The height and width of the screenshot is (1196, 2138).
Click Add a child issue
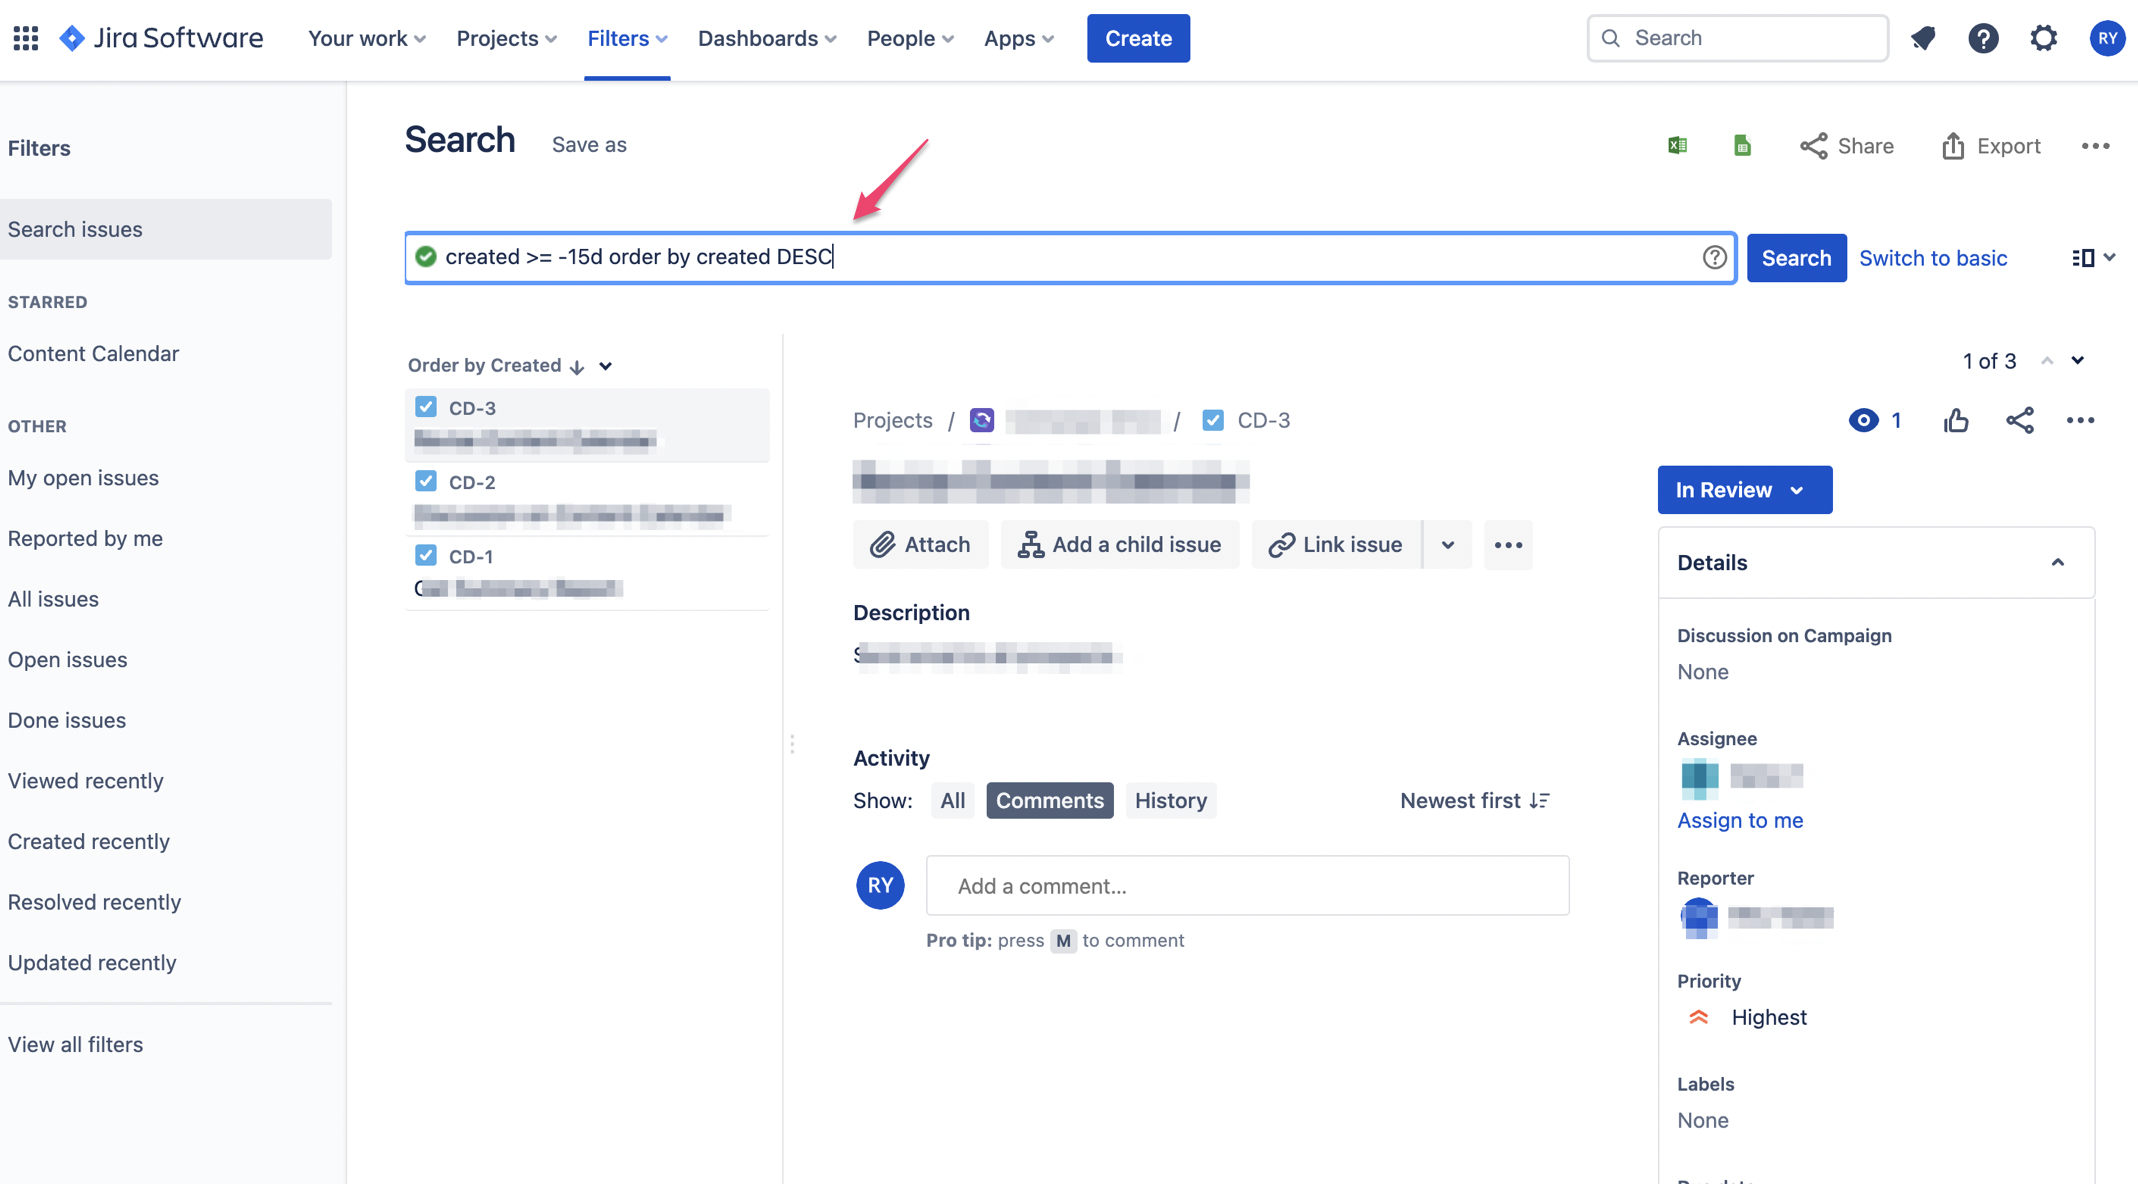(1119, 544)
